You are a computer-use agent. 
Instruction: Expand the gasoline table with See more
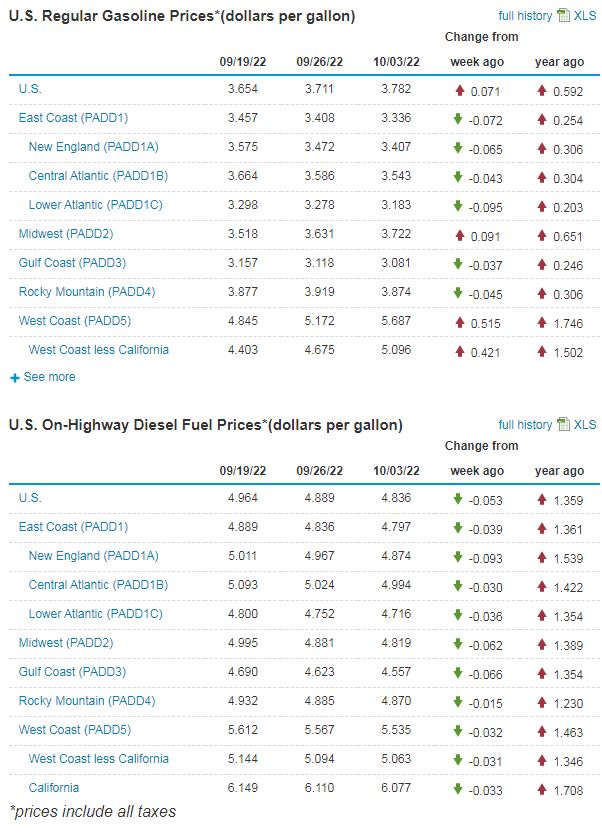coord(49,377)
